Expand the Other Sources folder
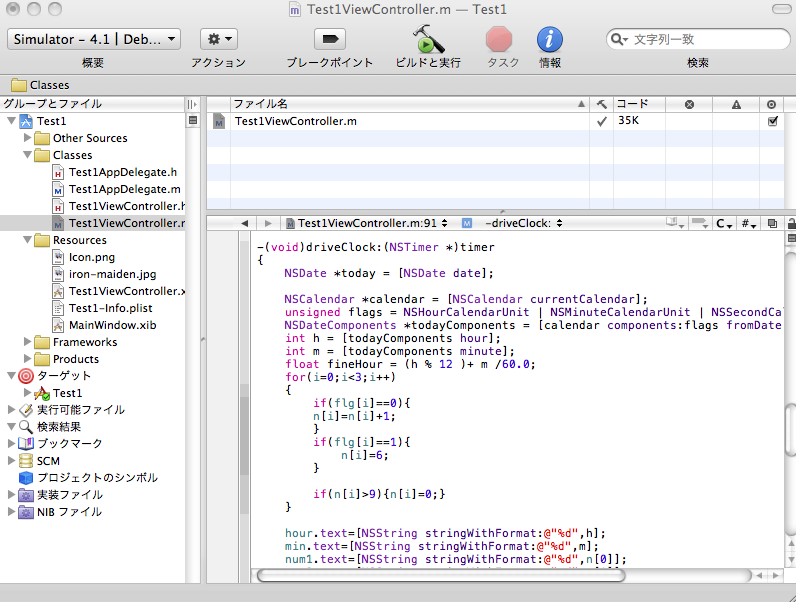The width and height of the screenshot is (796, 602). pos(27,138)
